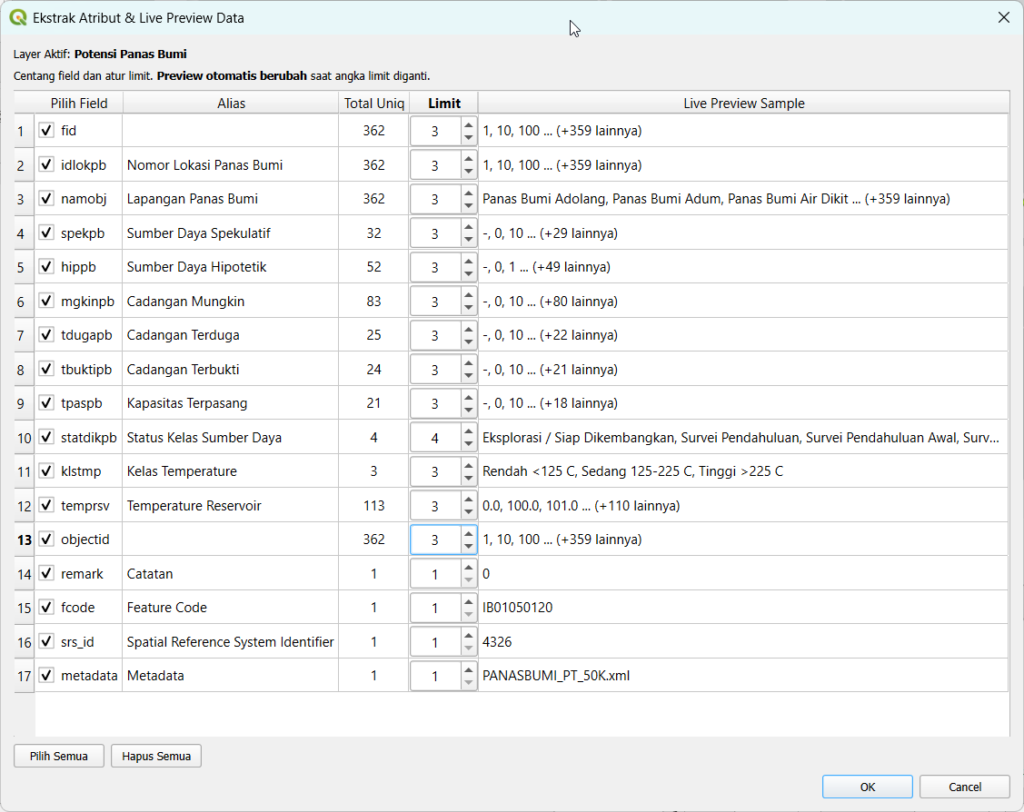Increase the limit for temprsv field
The image size is (1024, 812).
[x=468, y=499]
